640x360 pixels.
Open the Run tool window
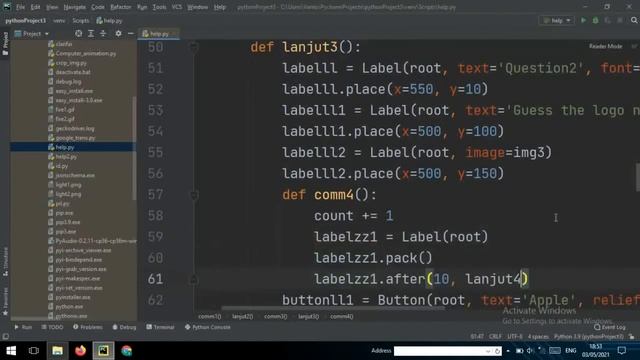(23, 327)
